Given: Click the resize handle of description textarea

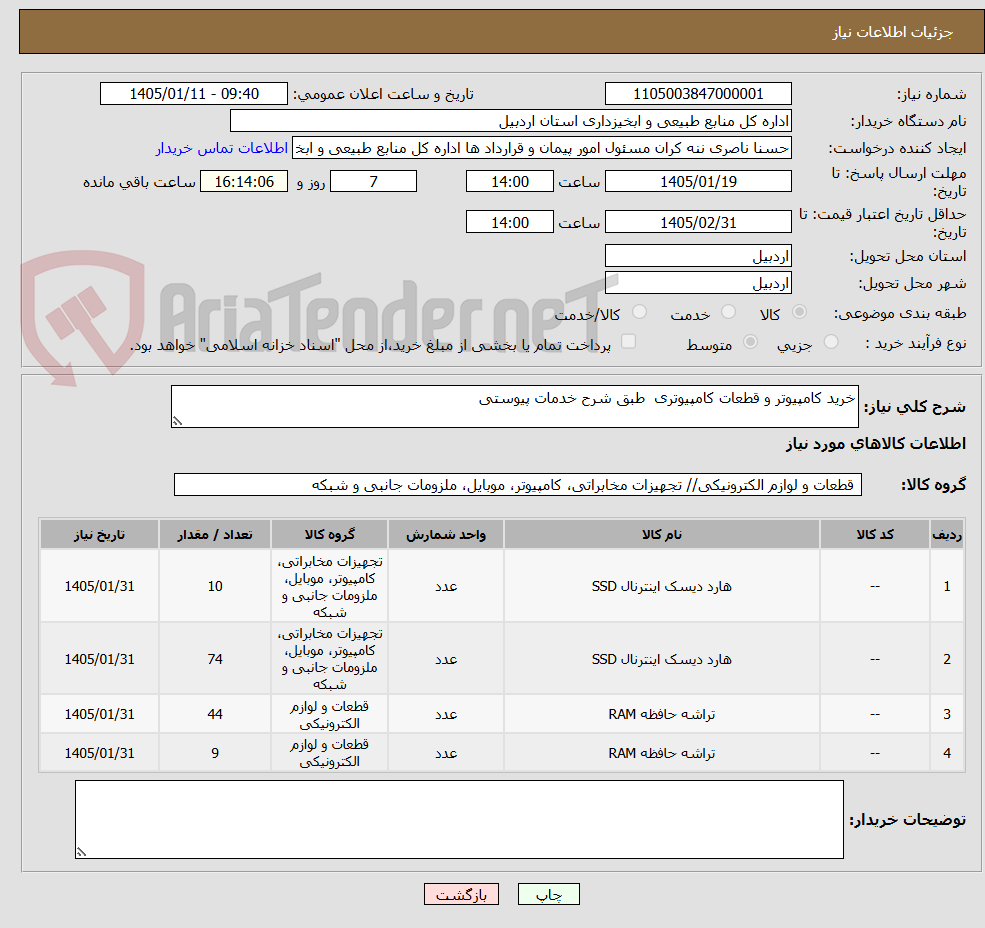Looking at the screenshot, I should [177, 421].
